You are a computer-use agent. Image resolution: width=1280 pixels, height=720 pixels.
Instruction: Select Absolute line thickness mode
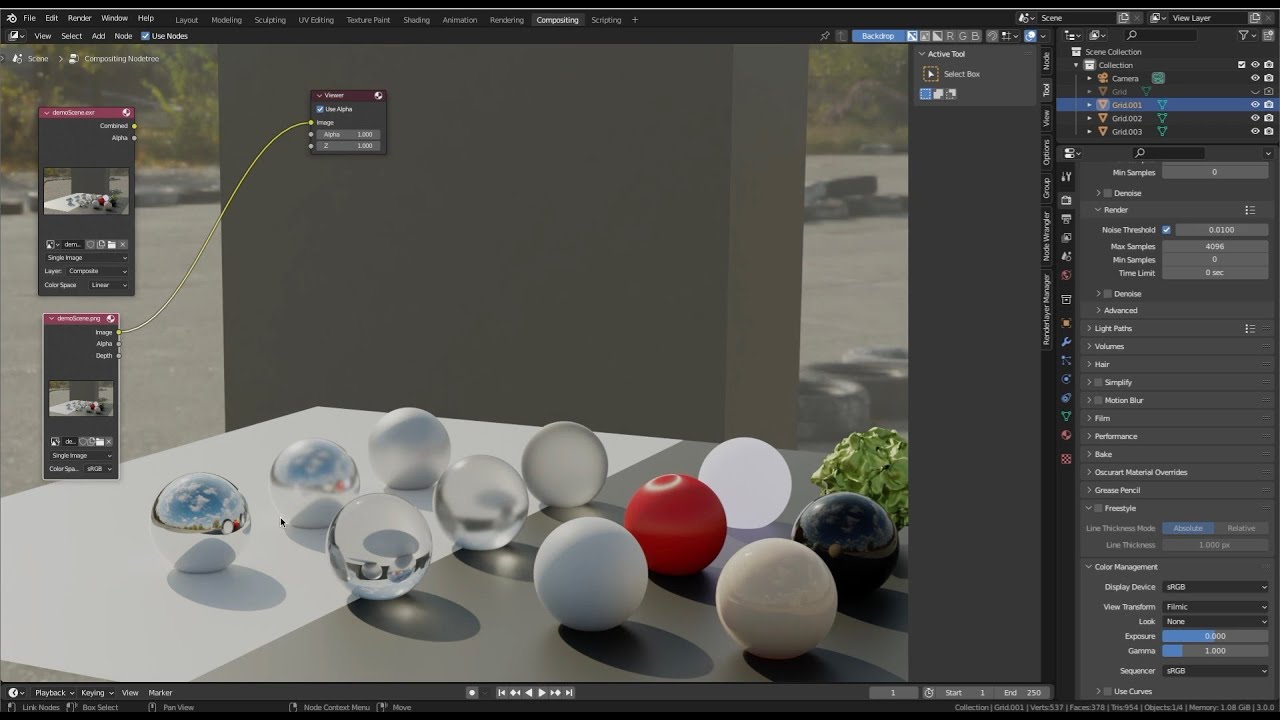point(1188,529)
